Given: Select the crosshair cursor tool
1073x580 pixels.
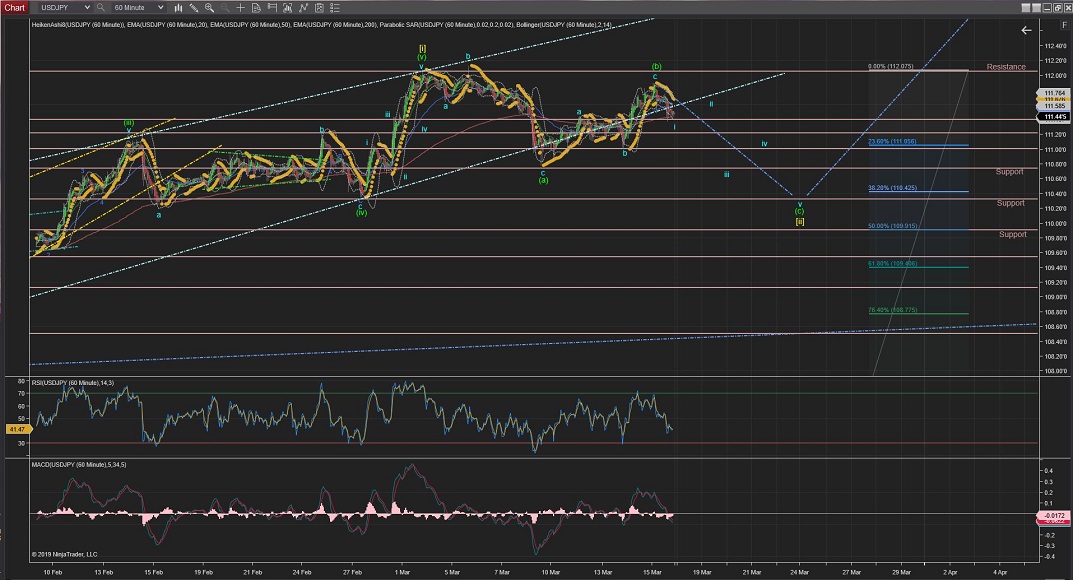Looking at the screenshot, I should [x=240, y=8].
